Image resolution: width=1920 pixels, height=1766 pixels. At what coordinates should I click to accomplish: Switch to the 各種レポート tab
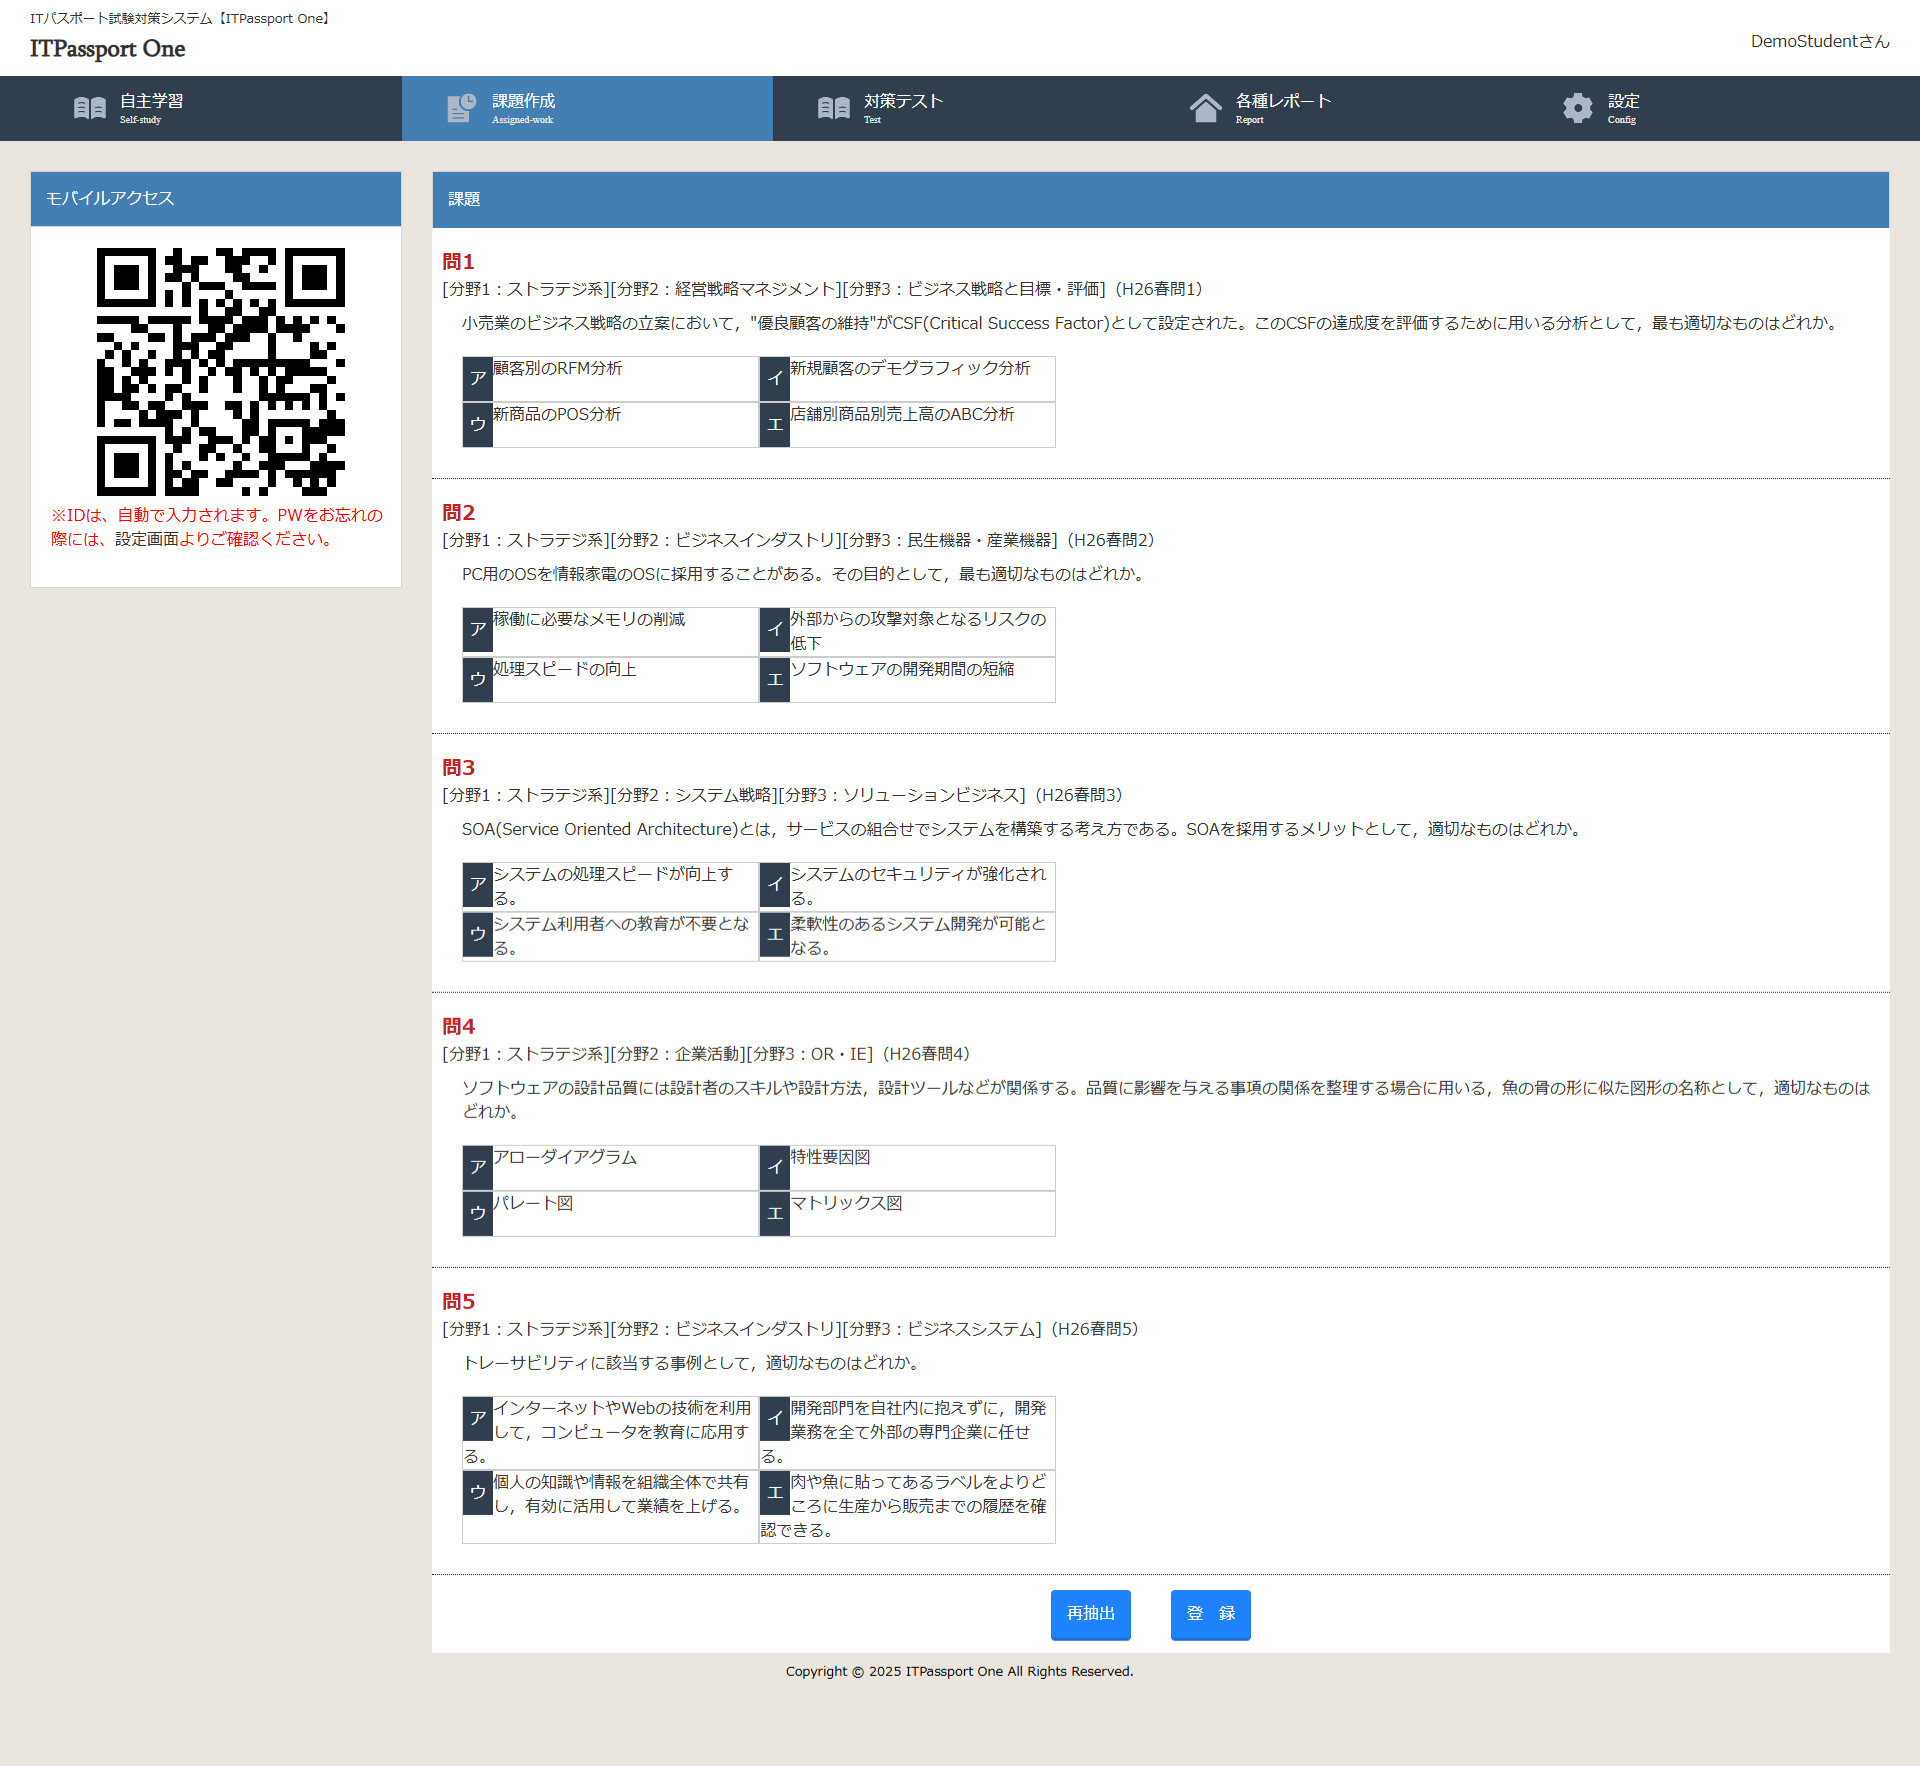1282,102
